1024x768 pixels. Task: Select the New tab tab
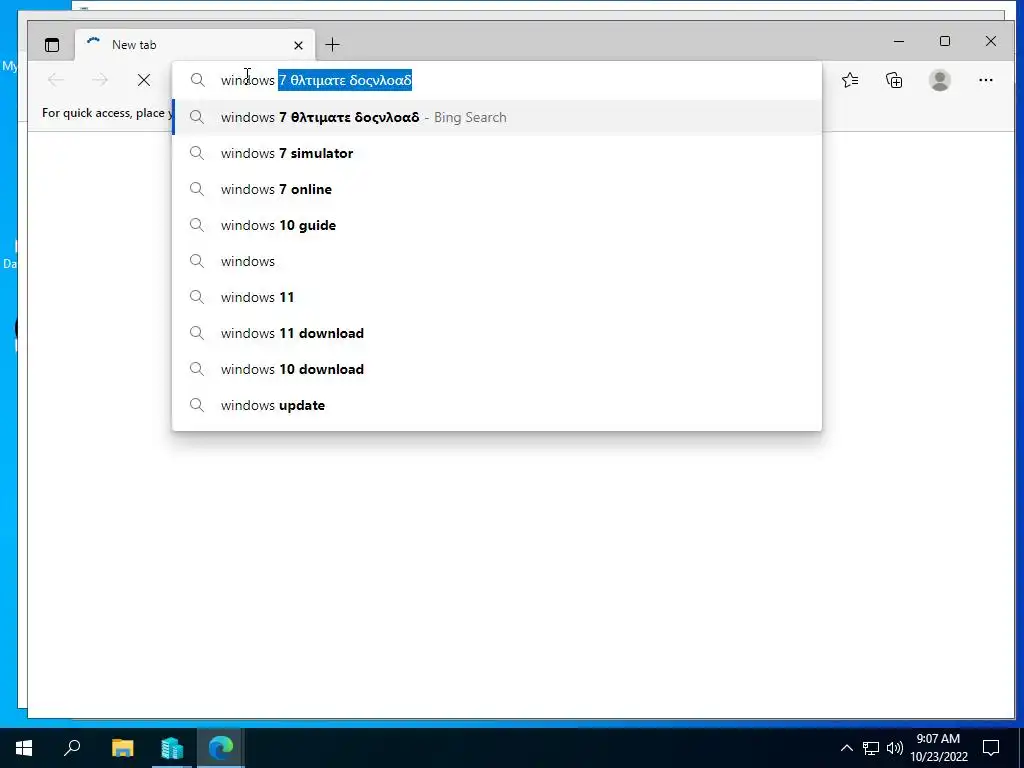click(195, 45)
